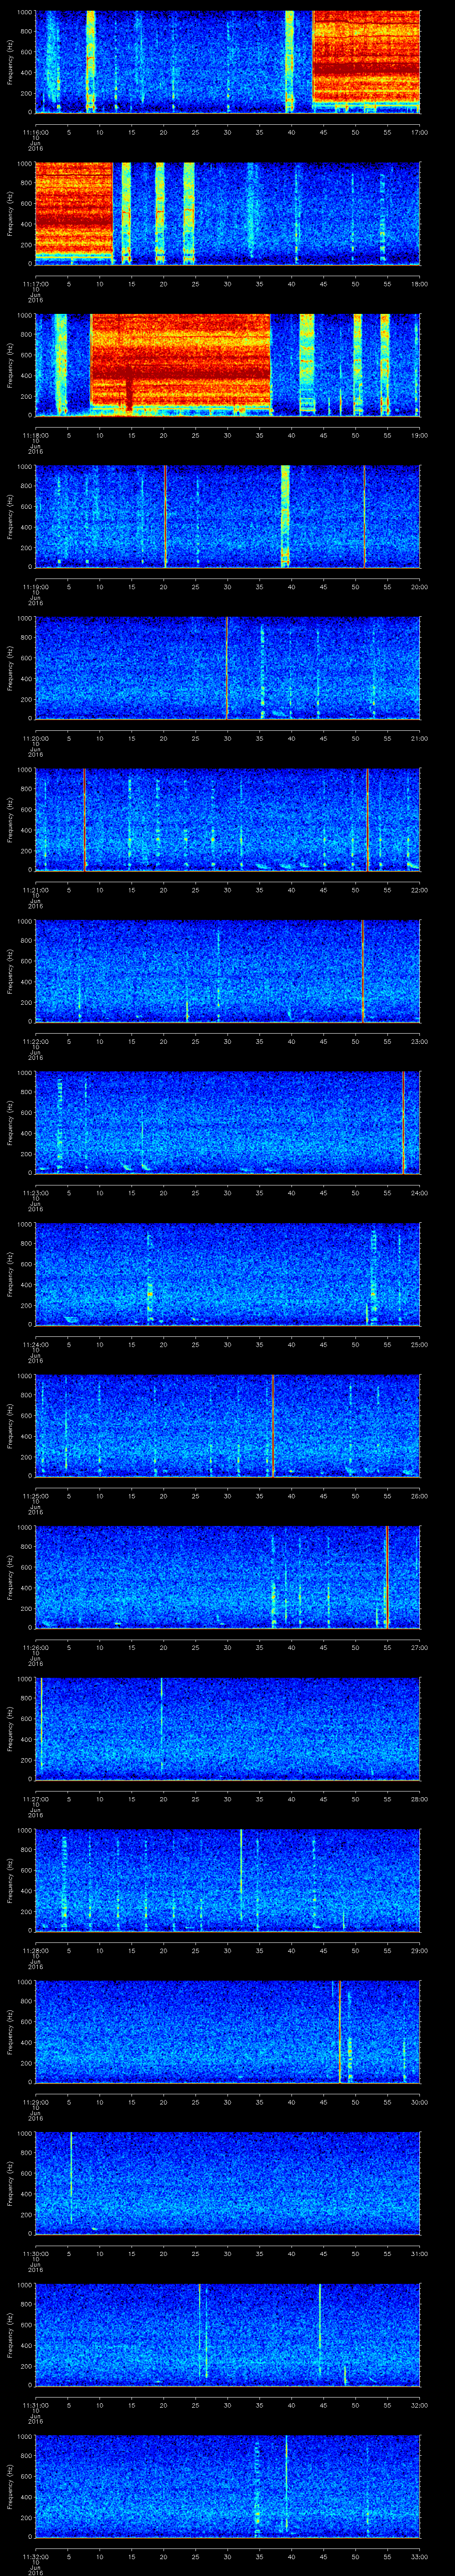This screenshot has height=2576, width=455.
Task: Pick the spectrogram panel starting at 11:19:00
Action: pos(227,516)
